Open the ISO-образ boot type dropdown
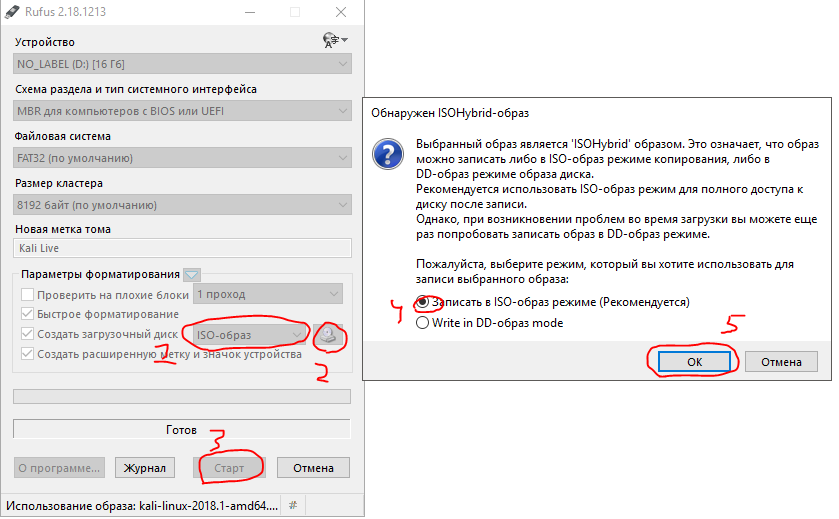Image resolution: width=839 pixels, height=519 pixels. tap(249, 335)
